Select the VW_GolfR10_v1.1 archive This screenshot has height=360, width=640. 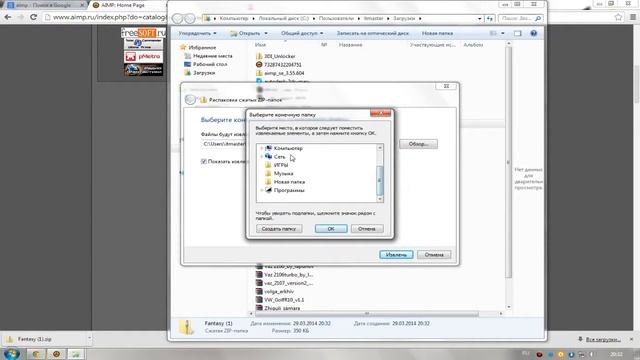click(284, 300)
